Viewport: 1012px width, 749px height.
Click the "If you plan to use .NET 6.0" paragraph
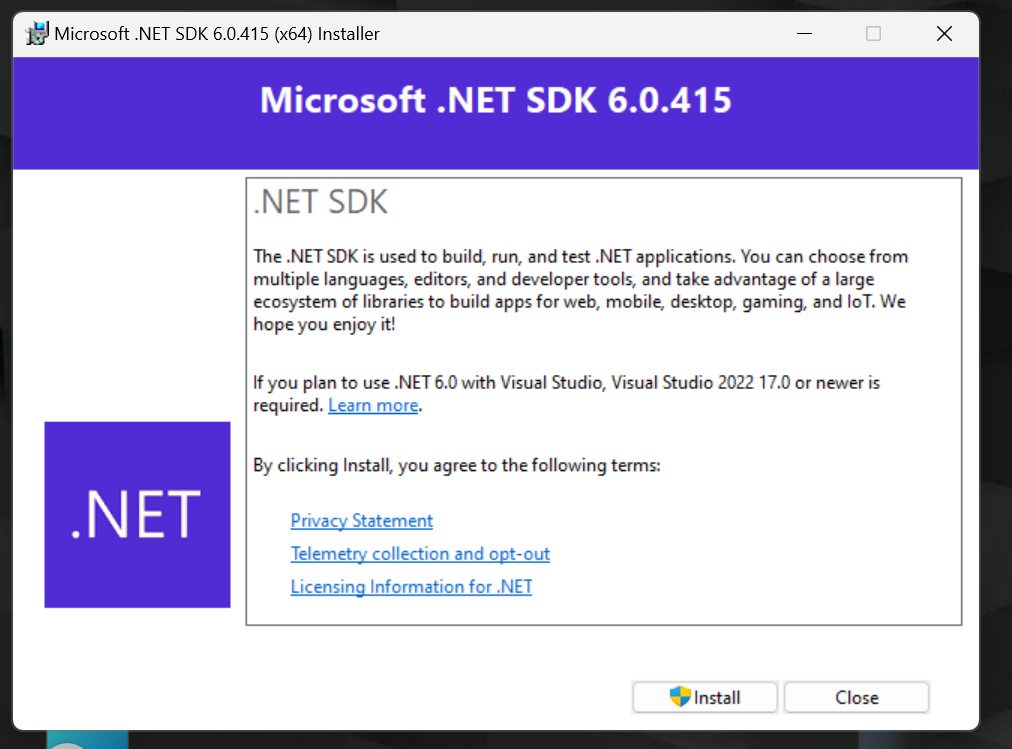[566, 394]
